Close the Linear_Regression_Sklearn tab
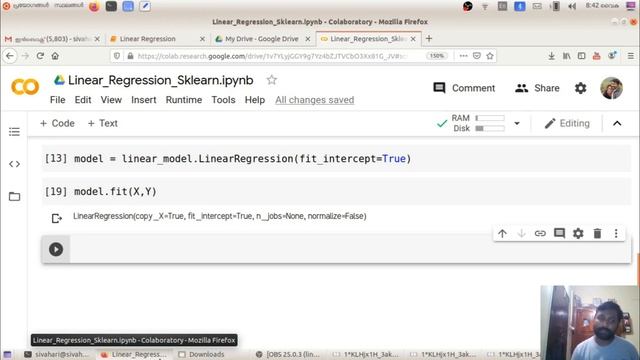Image resolution: width=640 pixels, height=360 pixels. [x=413, y=39]
